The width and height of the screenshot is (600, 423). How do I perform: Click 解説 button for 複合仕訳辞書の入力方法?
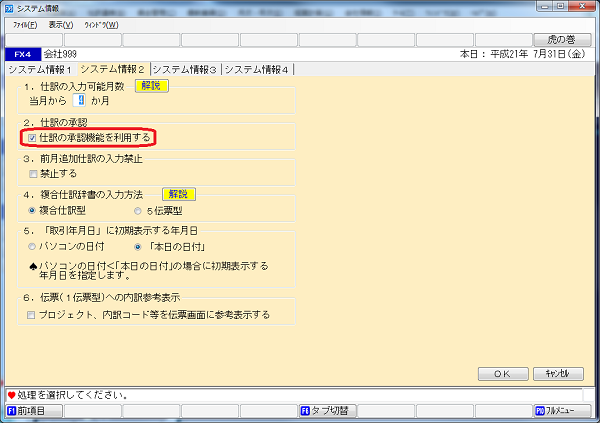click(179, 194)
